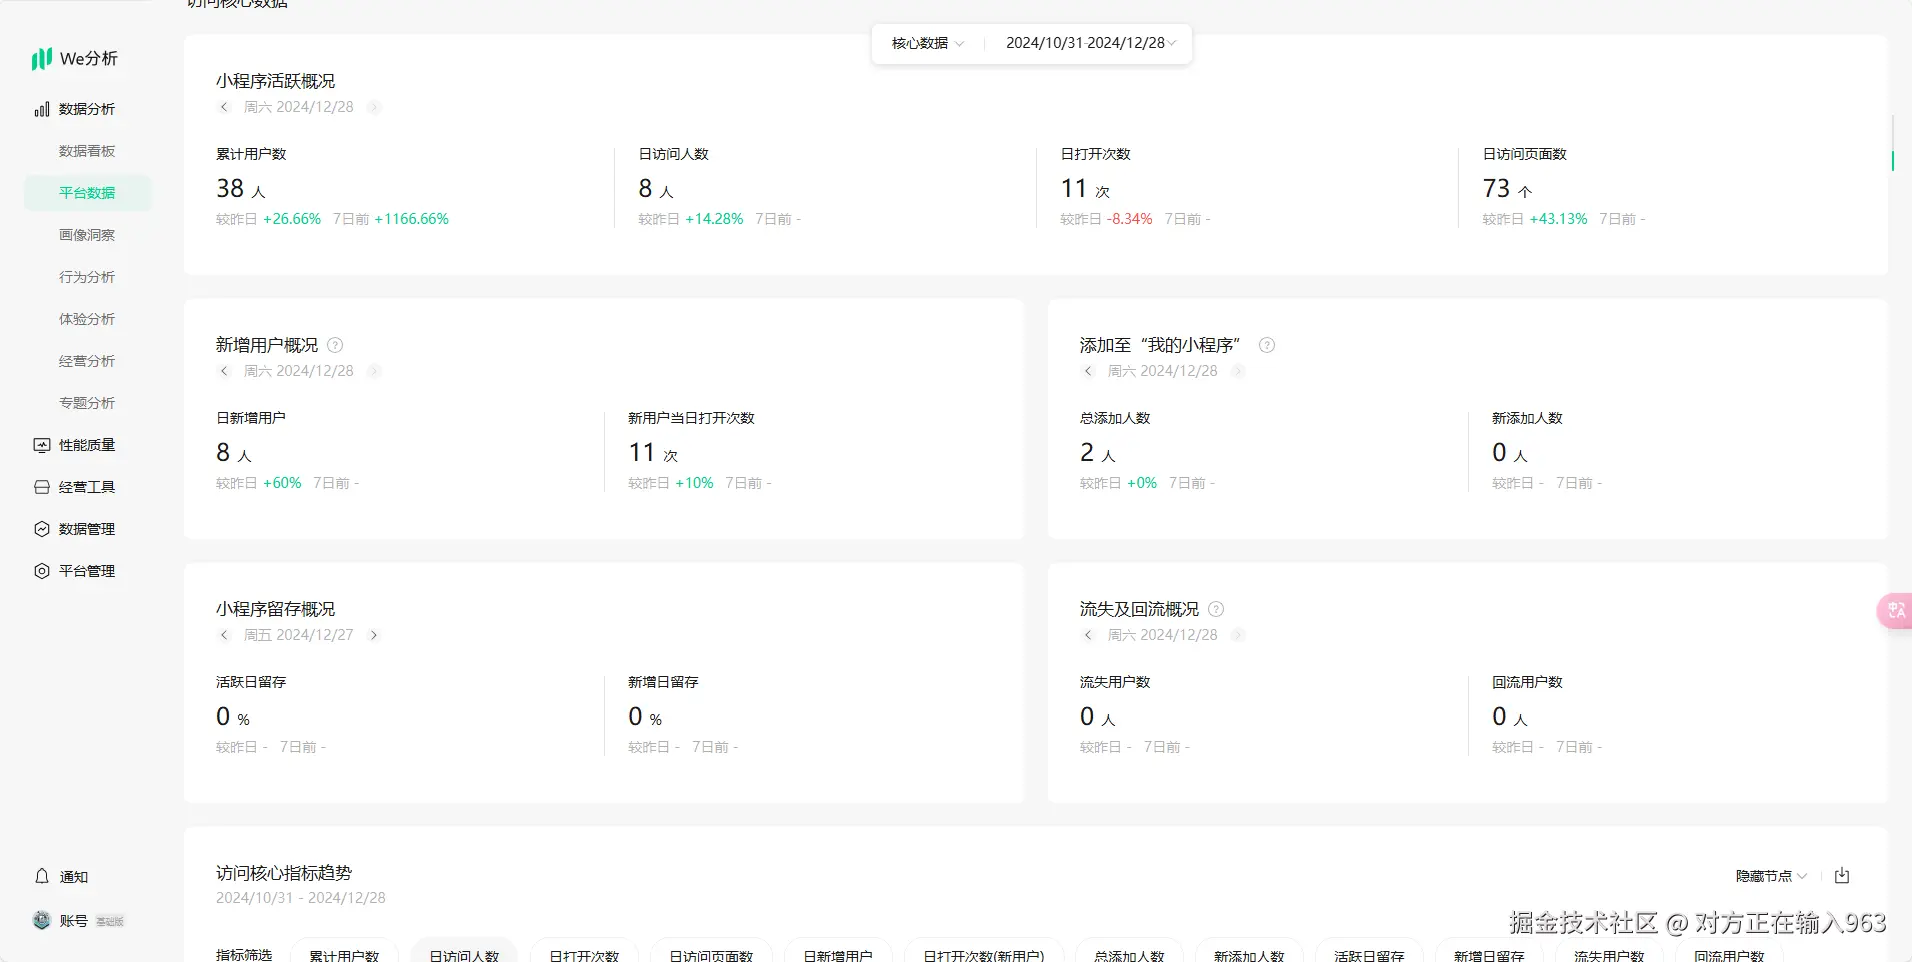Click the 性能质量 sidebar label
Image resolution: width=1912 pixels, height=962 pixels.
pos(87,445)
